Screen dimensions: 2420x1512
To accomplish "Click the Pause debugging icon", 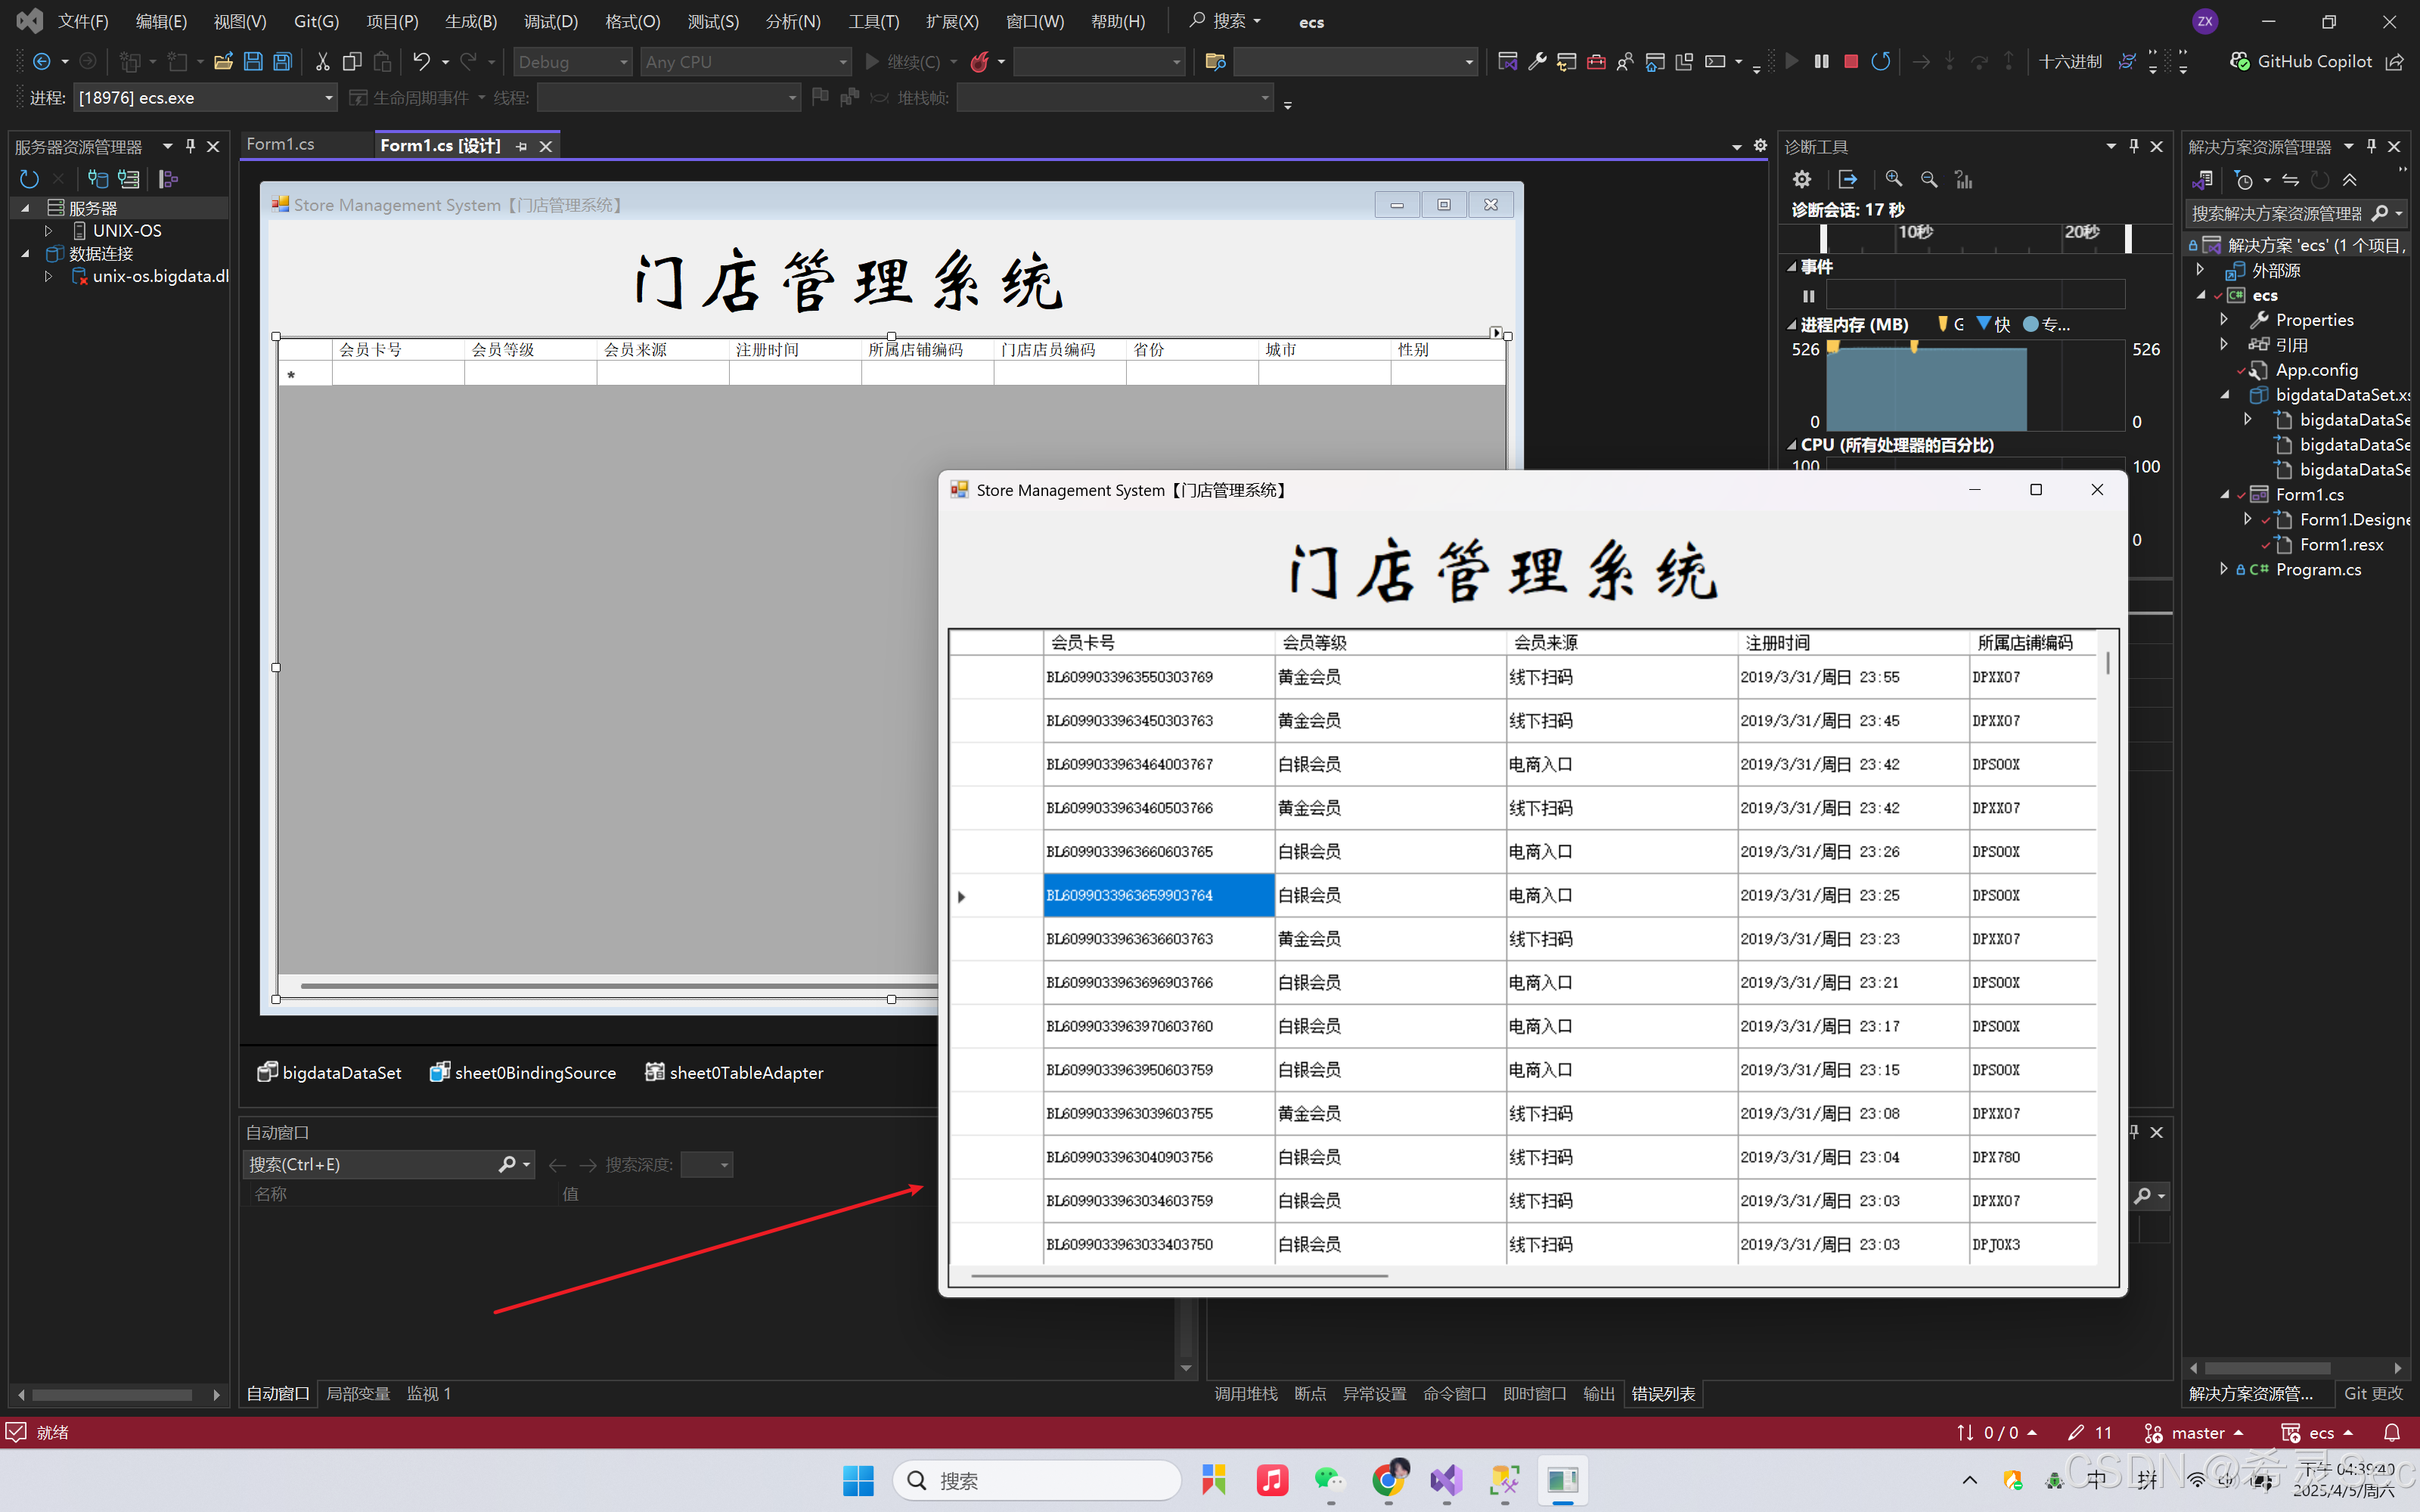I will (x=1822, y=62).
